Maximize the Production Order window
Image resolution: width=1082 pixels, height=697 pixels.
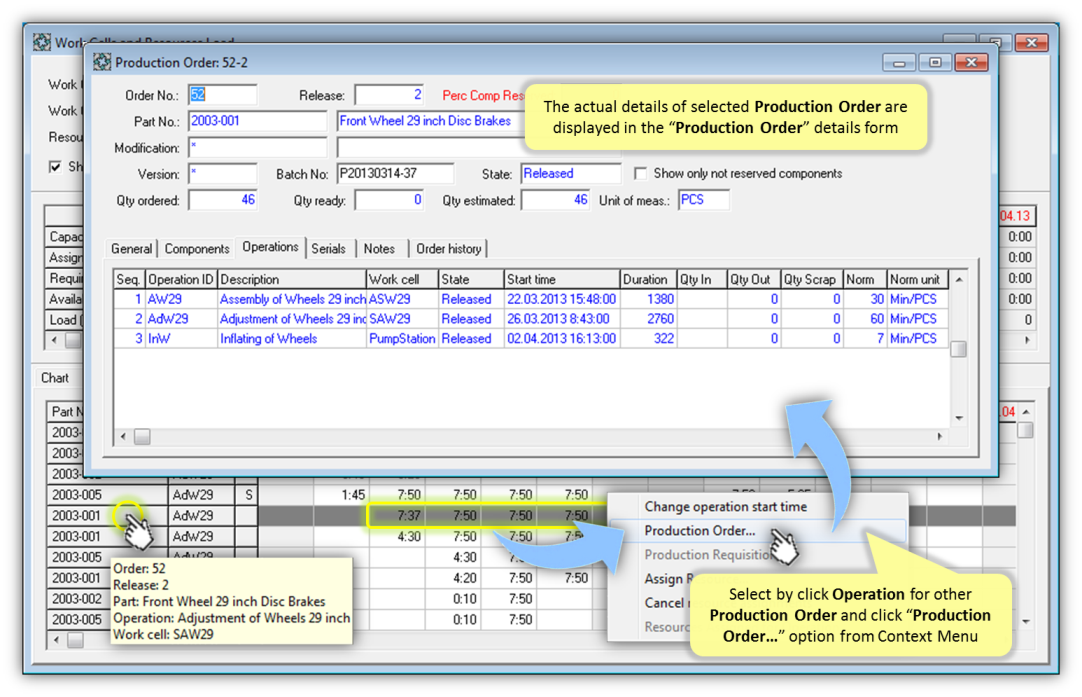click(x=935, y=63)
